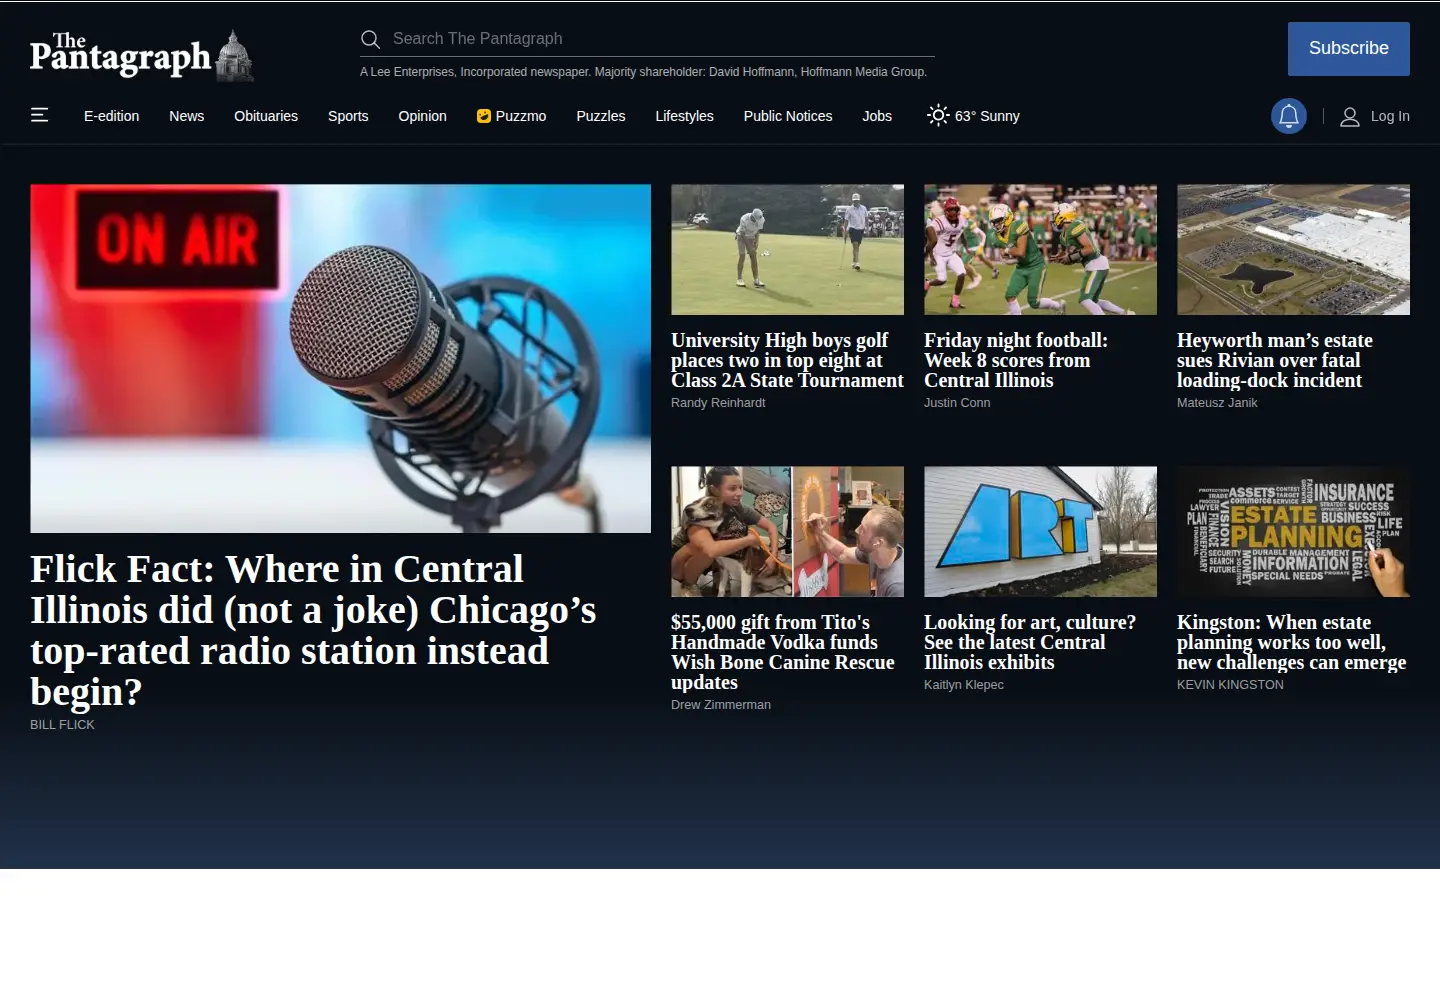Click the BILL FLICK byline
This screenshot has width=1440, height=1000.
[62, 724]
